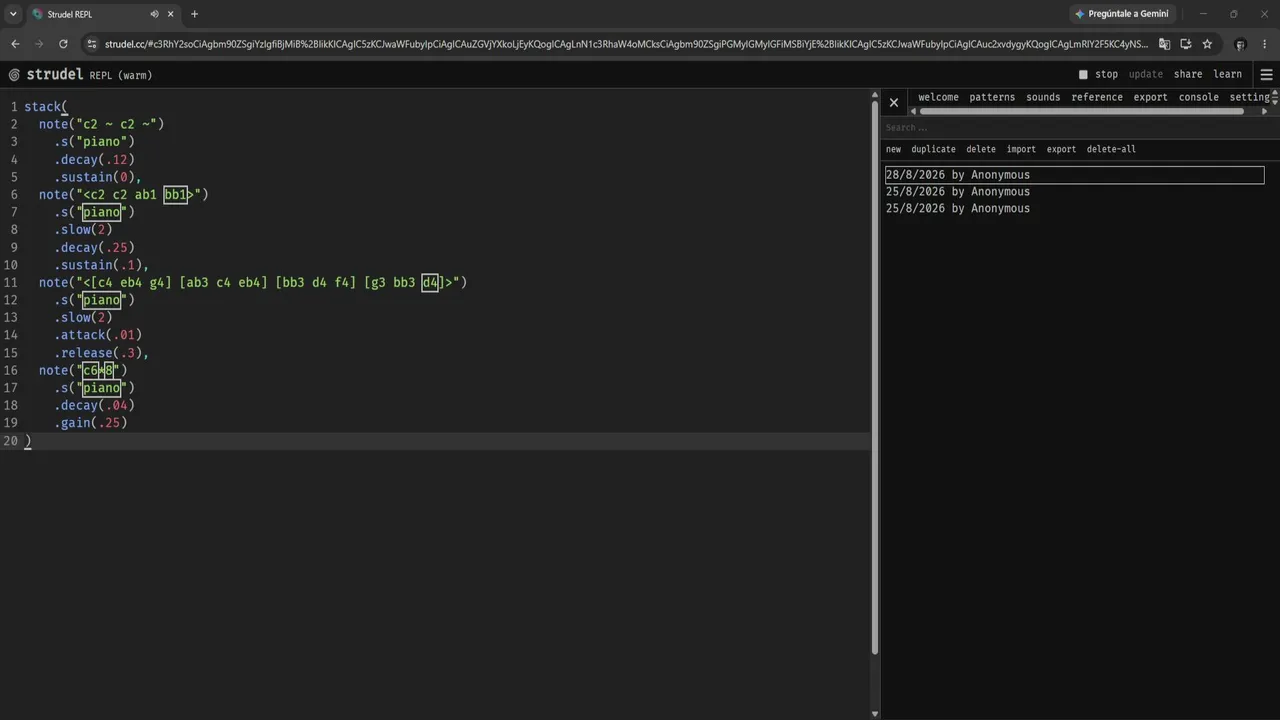The image size is (1280, 720).
Task: Click the c6*8 note pattern
Action: coord(98,371)
